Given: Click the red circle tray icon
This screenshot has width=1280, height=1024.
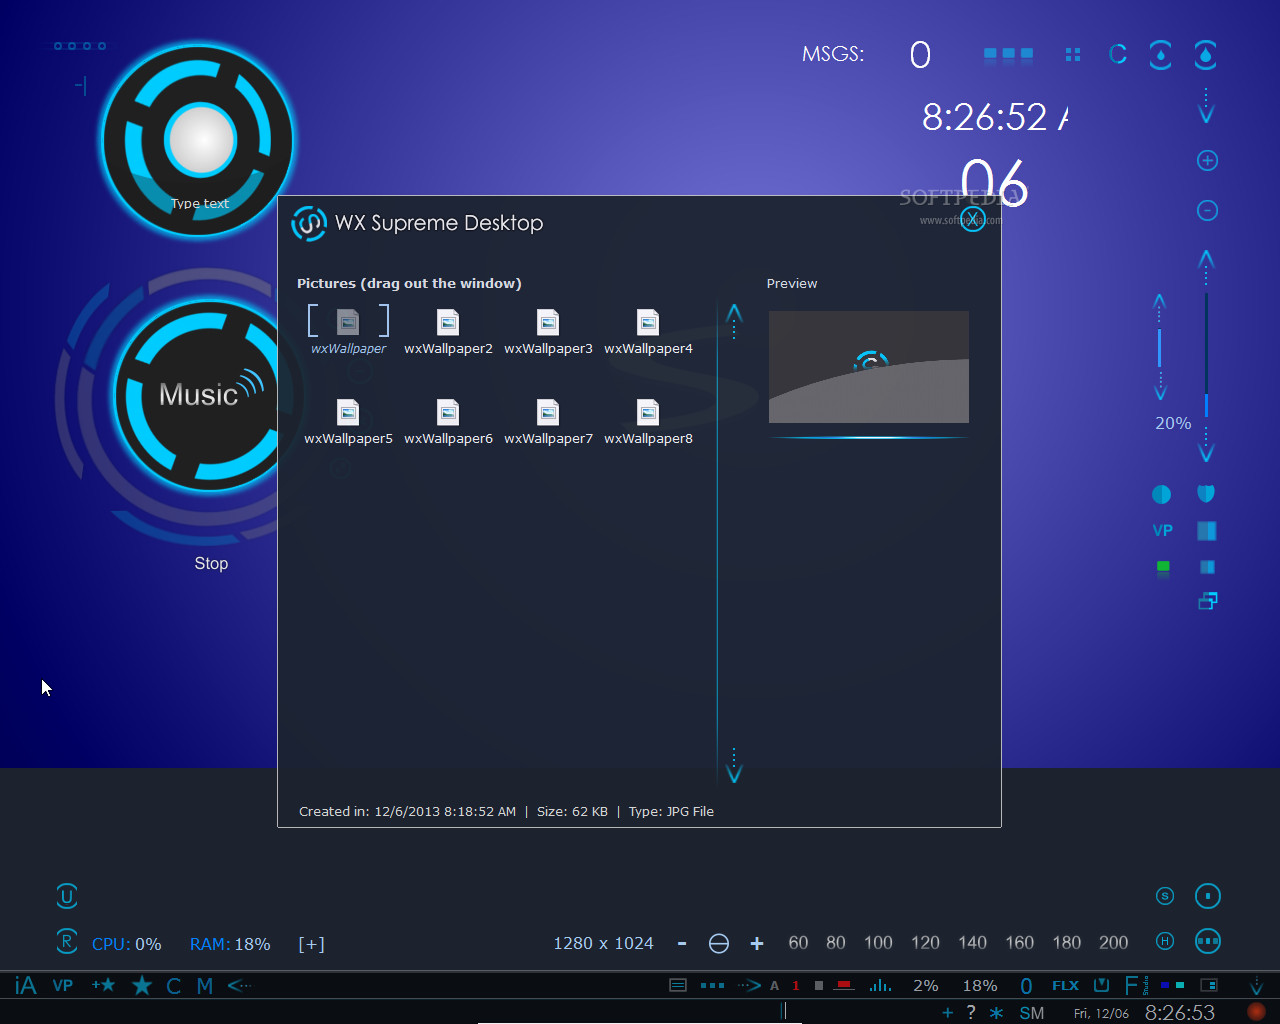Looking at the screenshot, I should point(1257,1012).
